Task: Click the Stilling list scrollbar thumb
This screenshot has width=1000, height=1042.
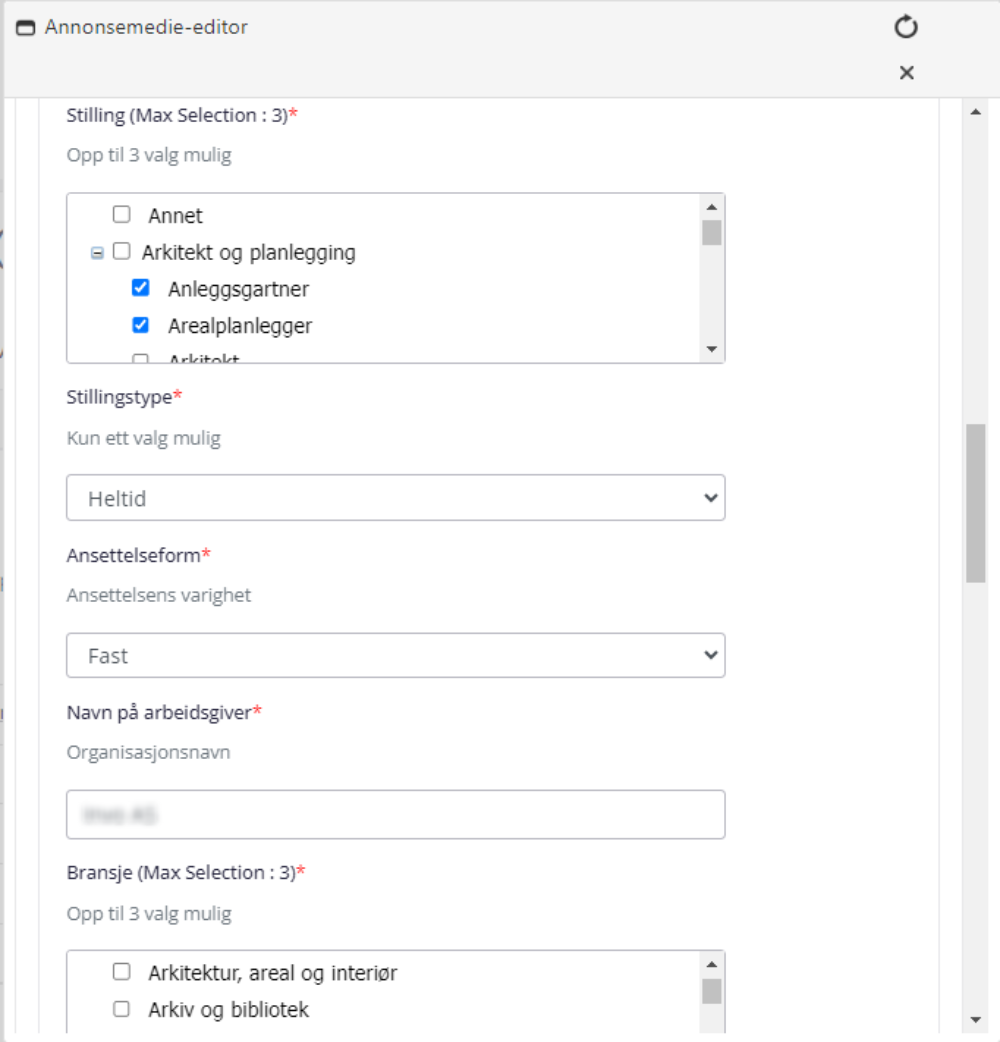Action: (x=712, y=233)
